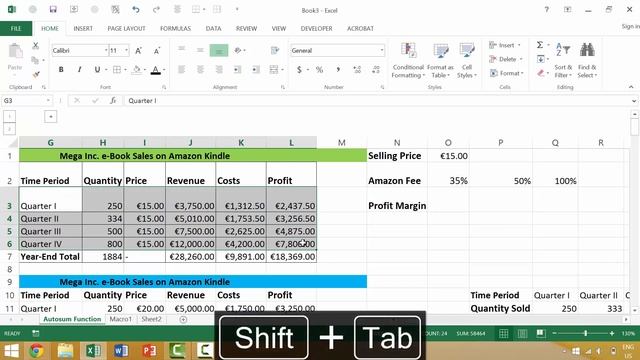Screen dimensions: 640x360
Task: Open the FILE tab
Action: click(16, 29)
